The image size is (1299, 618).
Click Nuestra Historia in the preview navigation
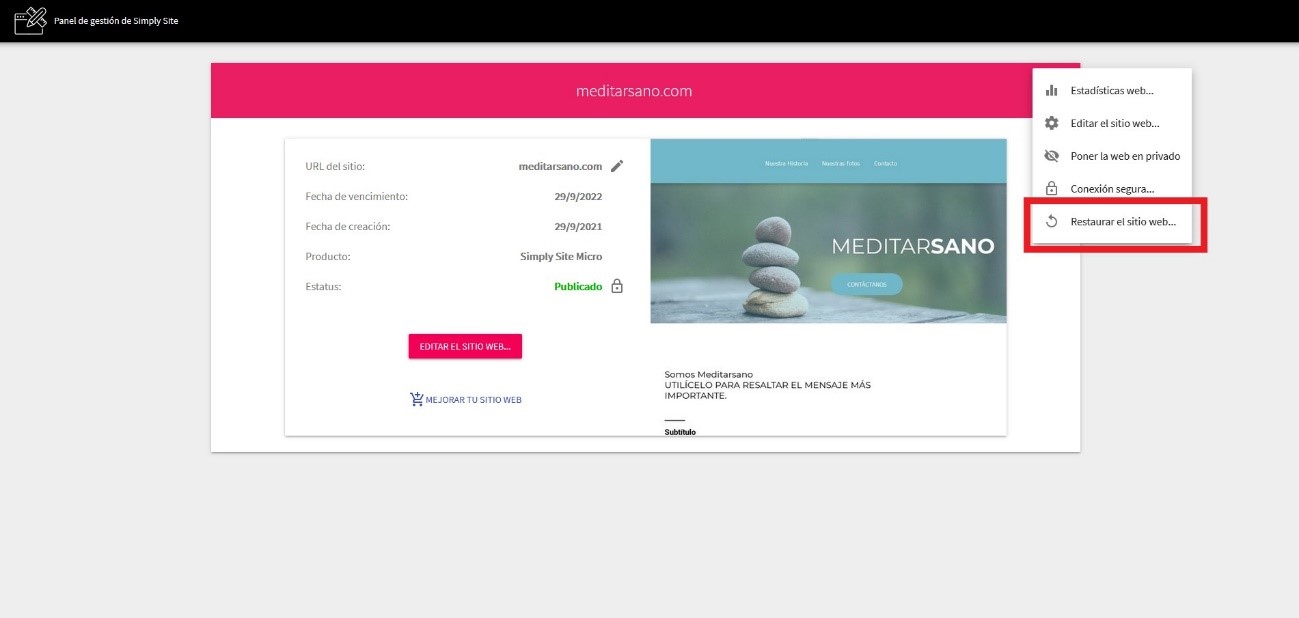(786, 163)
